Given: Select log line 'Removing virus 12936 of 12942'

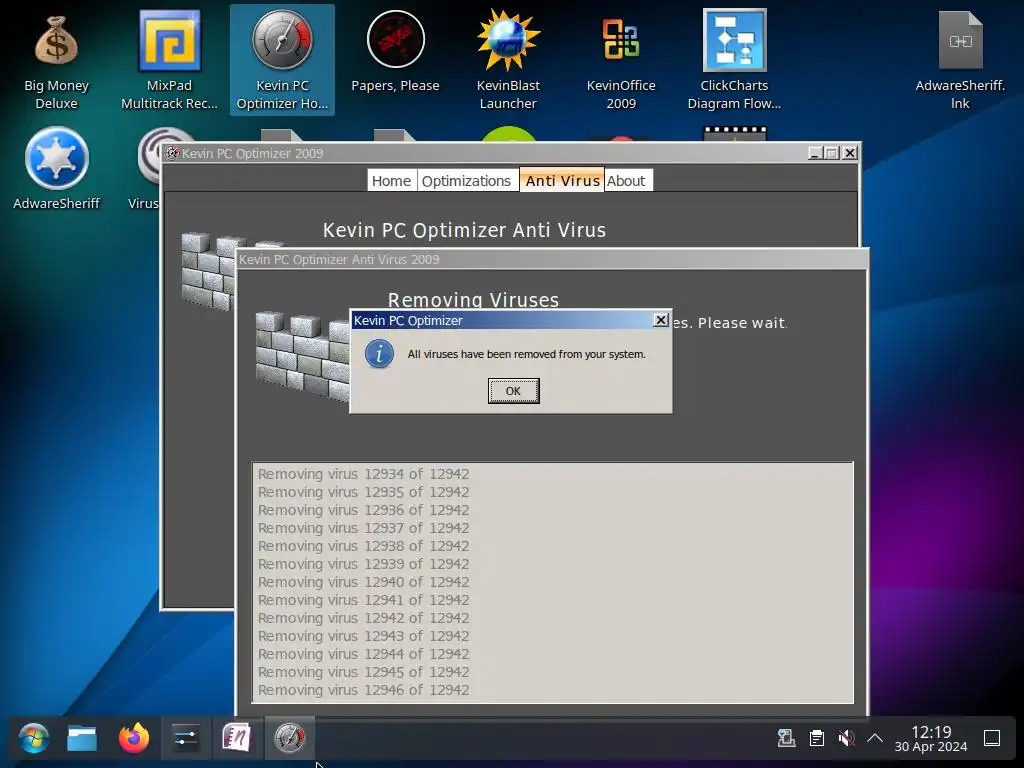Looking at the screenshot, I should [x=364, y=510].
